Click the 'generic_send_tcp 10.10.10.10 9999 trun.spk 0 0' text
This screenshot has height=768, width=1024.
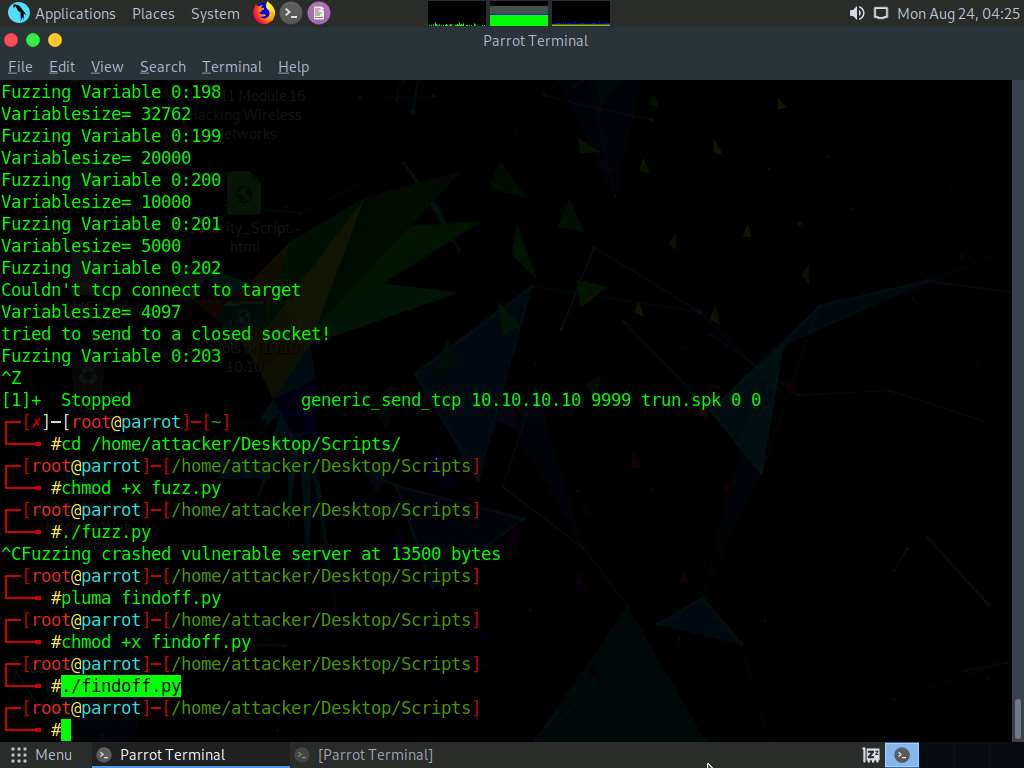(531, 400)
